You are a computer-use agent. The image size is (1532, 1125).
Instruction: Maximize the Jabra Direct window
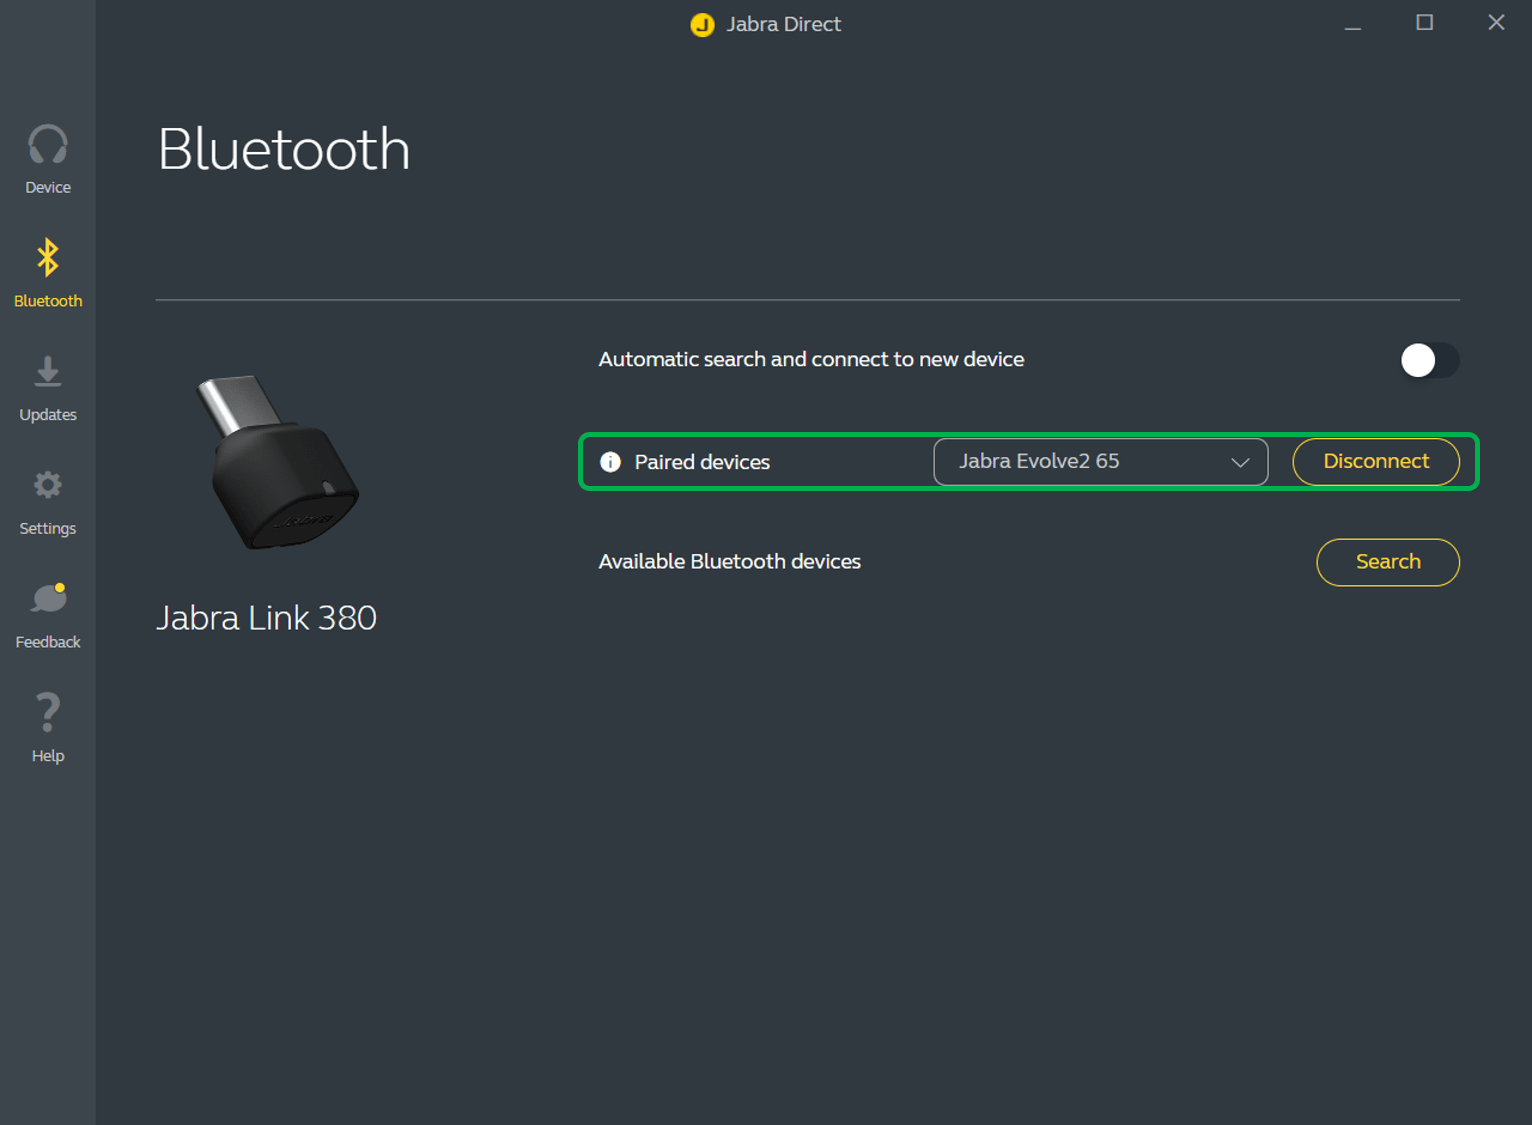click(x=1424, y=23)
